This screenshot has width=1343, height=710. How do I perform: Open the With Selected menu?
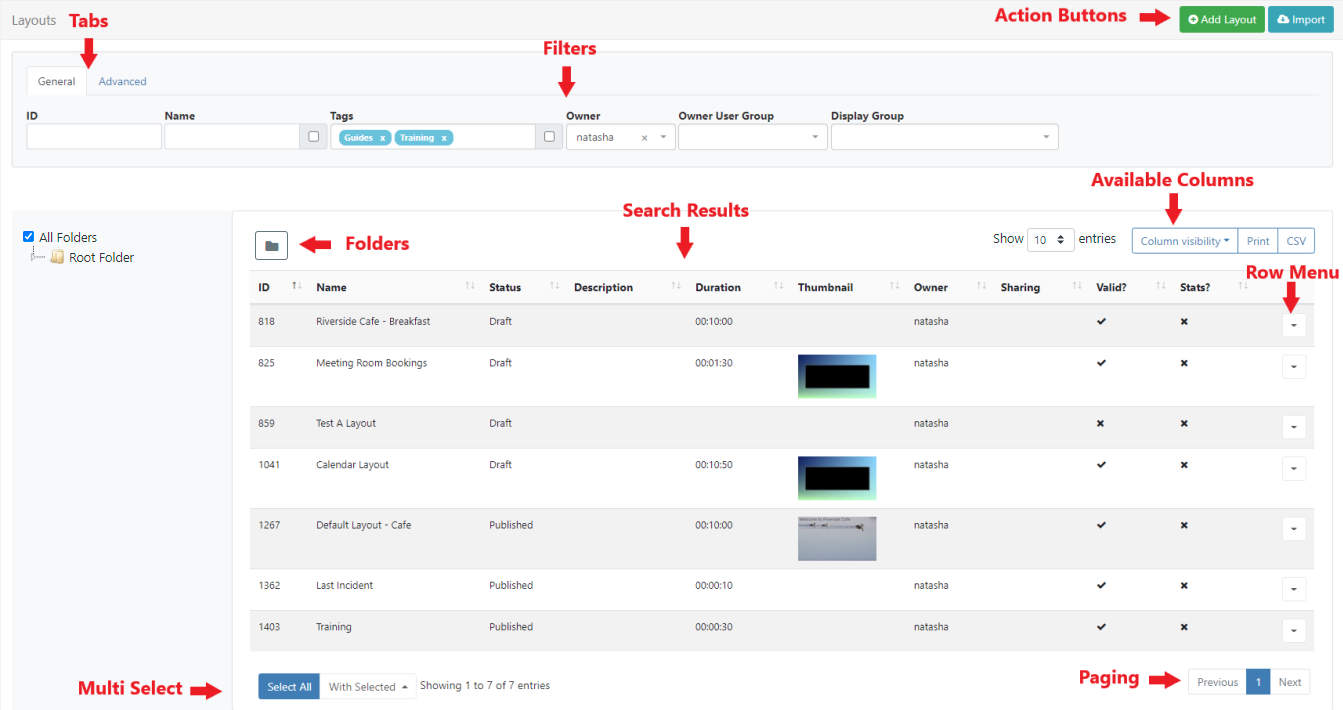(x=367, y=686)
